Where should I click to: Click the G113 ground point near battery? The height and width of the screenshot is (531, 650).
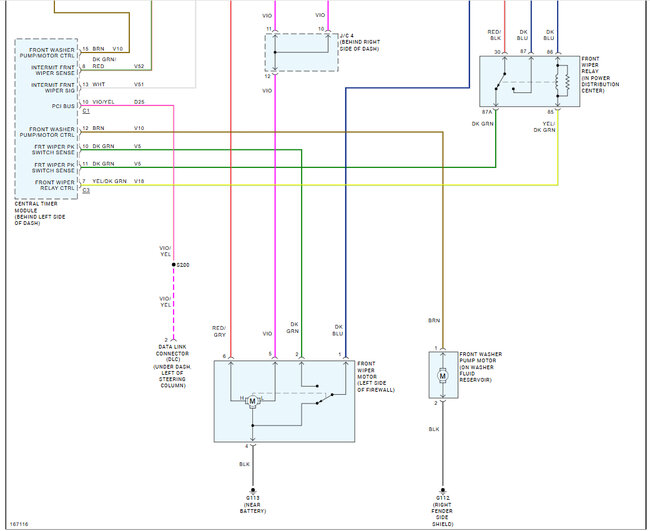point(252,490)
